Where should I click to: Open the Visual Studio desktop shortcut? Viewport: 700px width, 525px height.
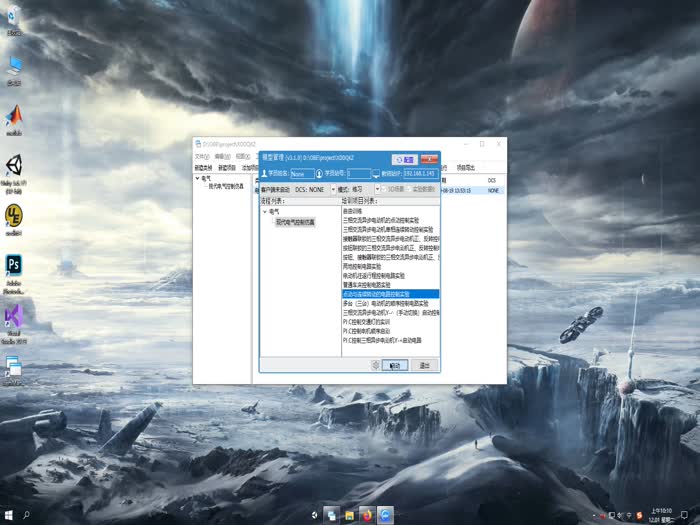coord(14,318)
